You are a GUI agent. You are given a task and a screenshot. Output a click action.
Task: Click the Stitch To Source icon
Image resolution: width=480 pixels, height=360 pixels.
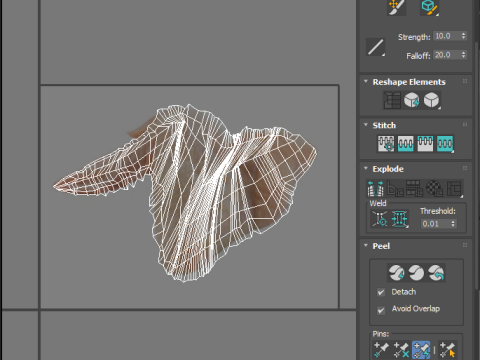click(x=425, y=144)
